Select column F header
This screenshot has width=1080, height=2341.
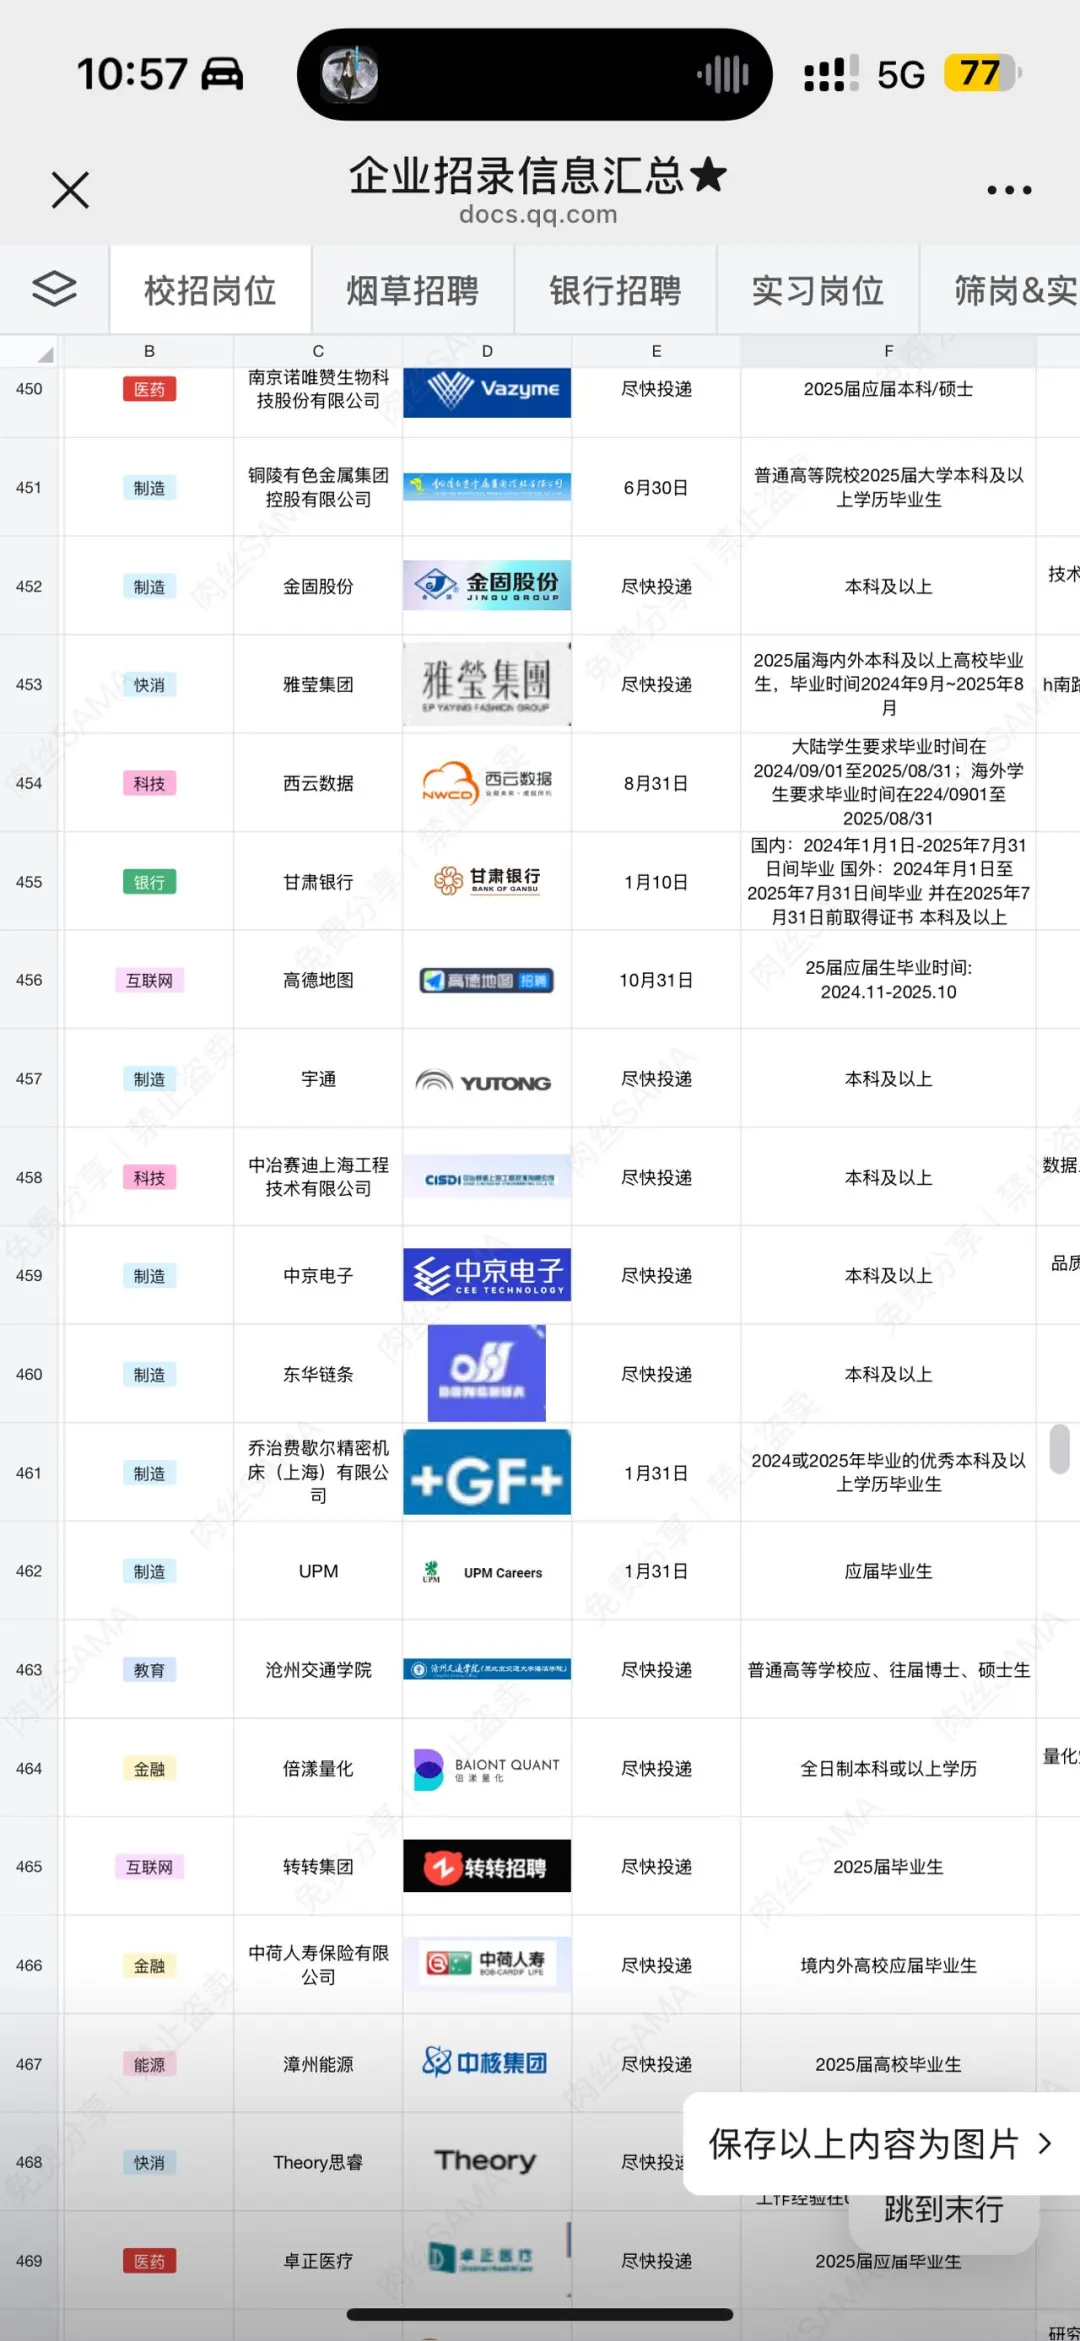pos(888,351)
